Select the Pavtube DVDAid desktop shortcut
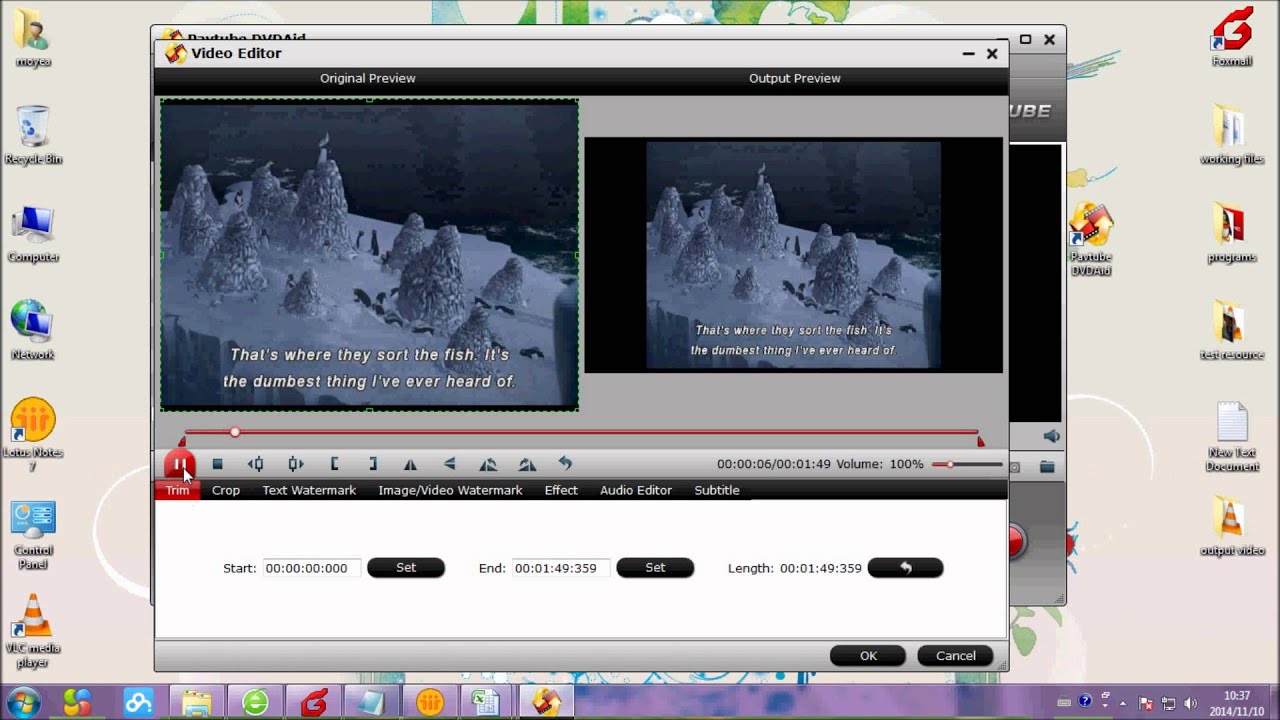Screen dimensions: 1280x720 [x=1090, y=240]
